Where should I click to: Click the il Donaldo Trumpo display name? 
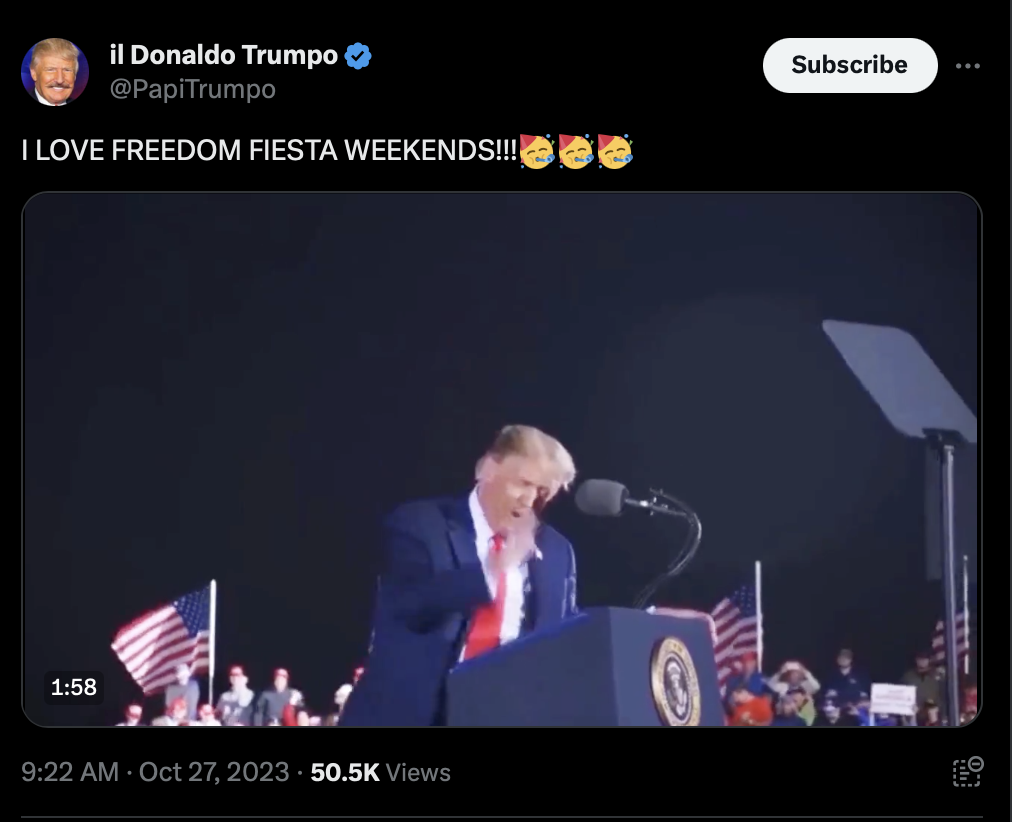[x=223, y=55]
